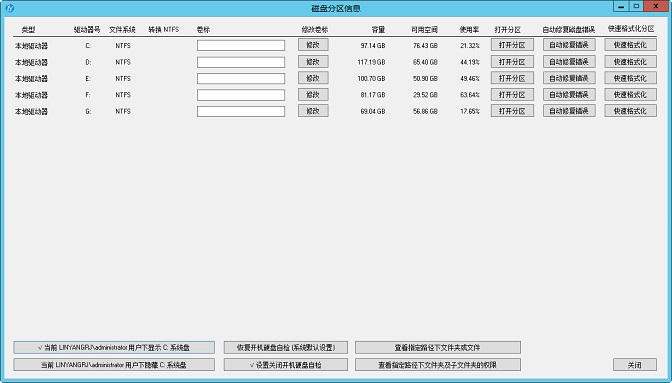Toggle showing C: system disk for current user
This screenshot has height=383, width=672.
pyautogui.click(x=114, y=347)
